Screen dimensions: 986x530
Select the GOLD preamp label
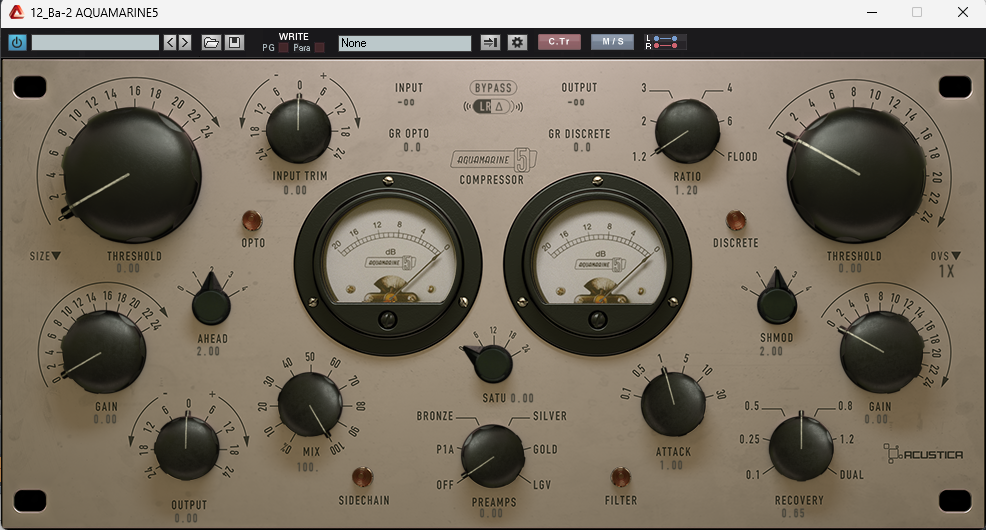545,450
